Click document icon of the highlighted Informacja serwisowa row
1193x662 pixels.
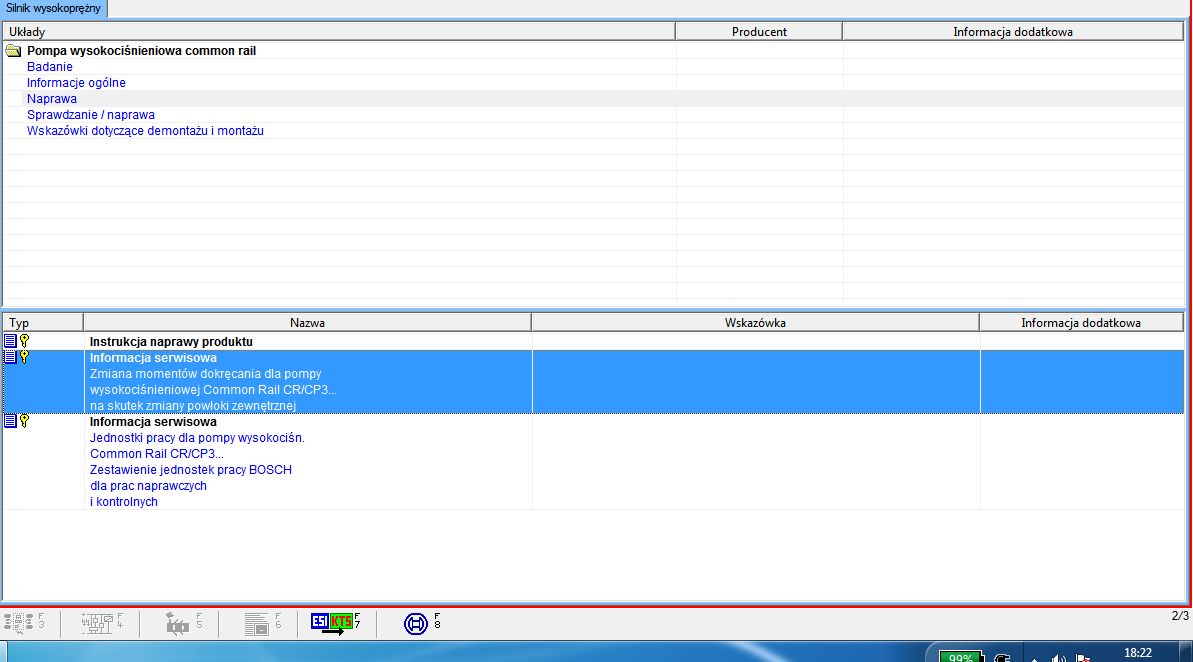point(10,357)
